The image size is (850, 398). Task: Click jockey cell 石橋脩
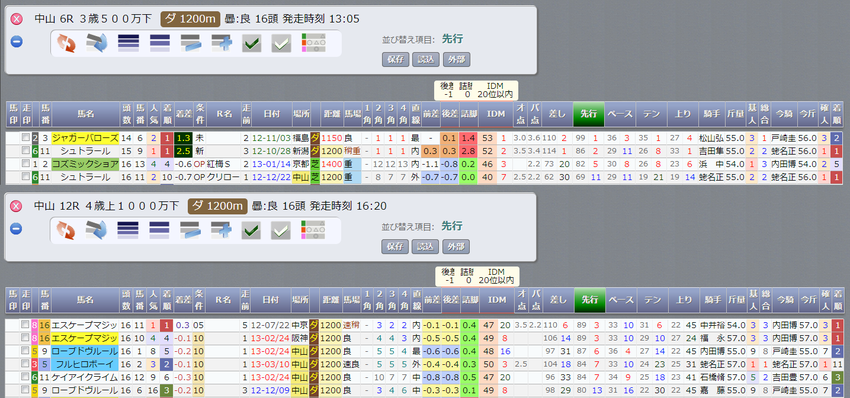coord(712,377)
